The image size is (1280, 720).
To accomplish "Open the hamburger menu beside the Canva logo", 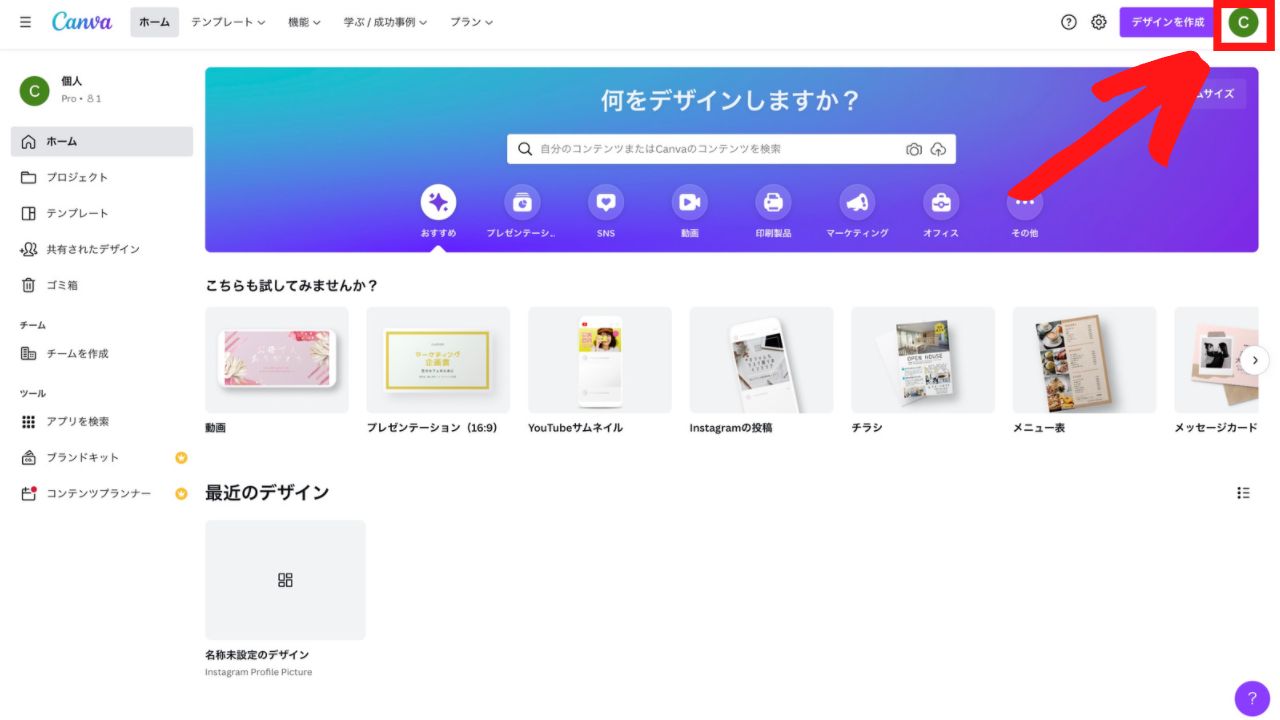I will [x=25, y=22].
